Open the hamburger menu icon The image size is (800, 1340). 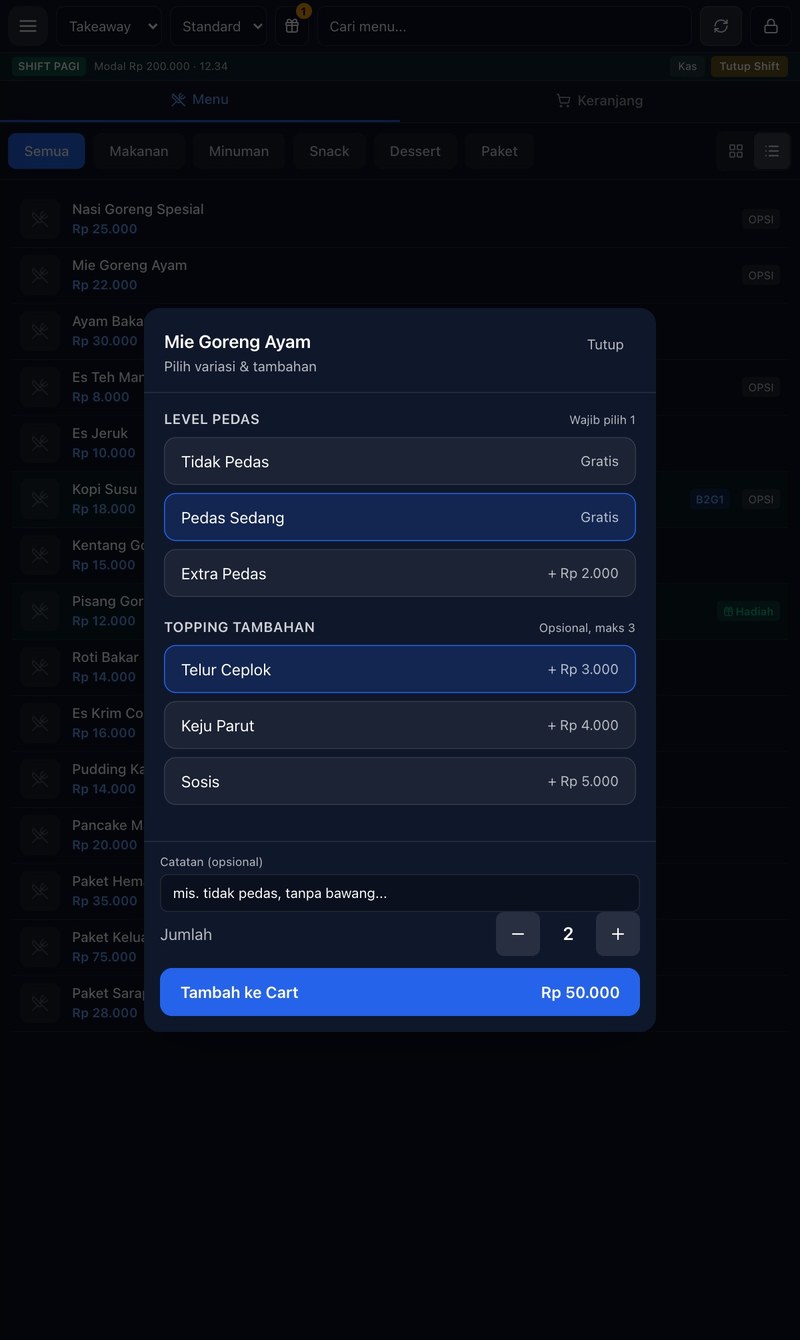(x=28, y=26)
